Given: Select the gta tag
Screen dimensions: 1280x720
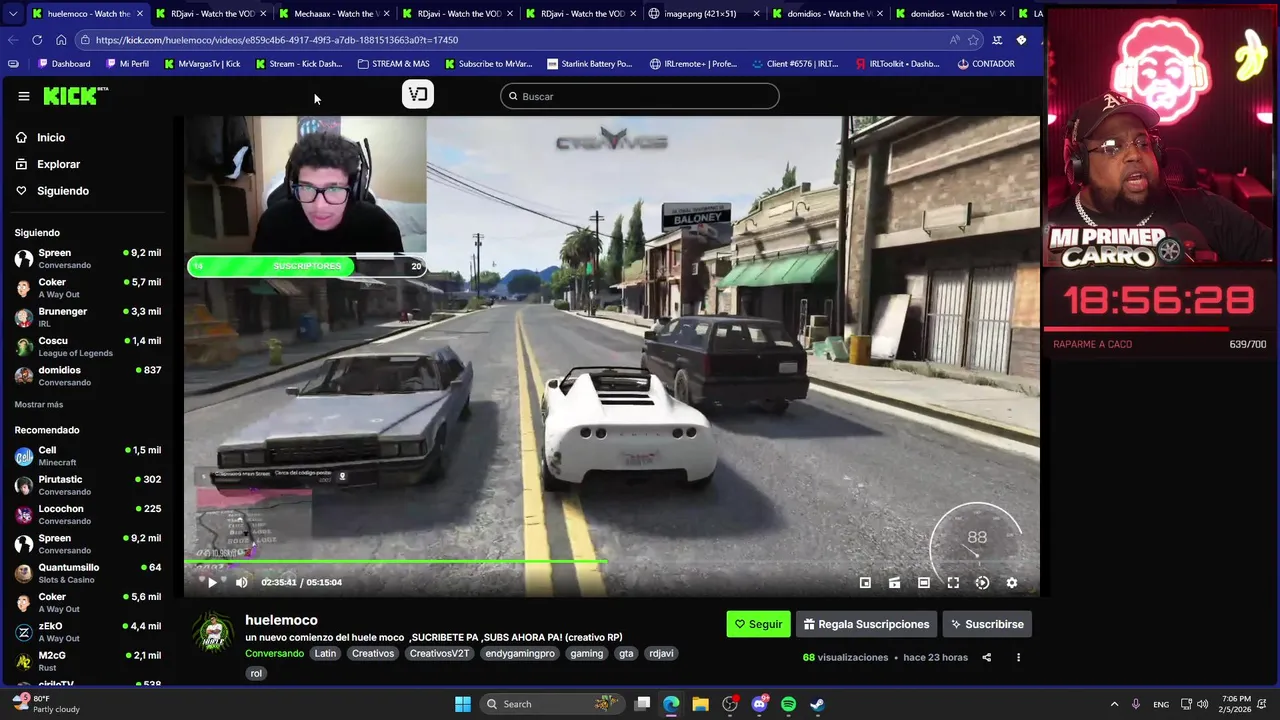Looking at the screenshot, I should [x=626, y=653].
